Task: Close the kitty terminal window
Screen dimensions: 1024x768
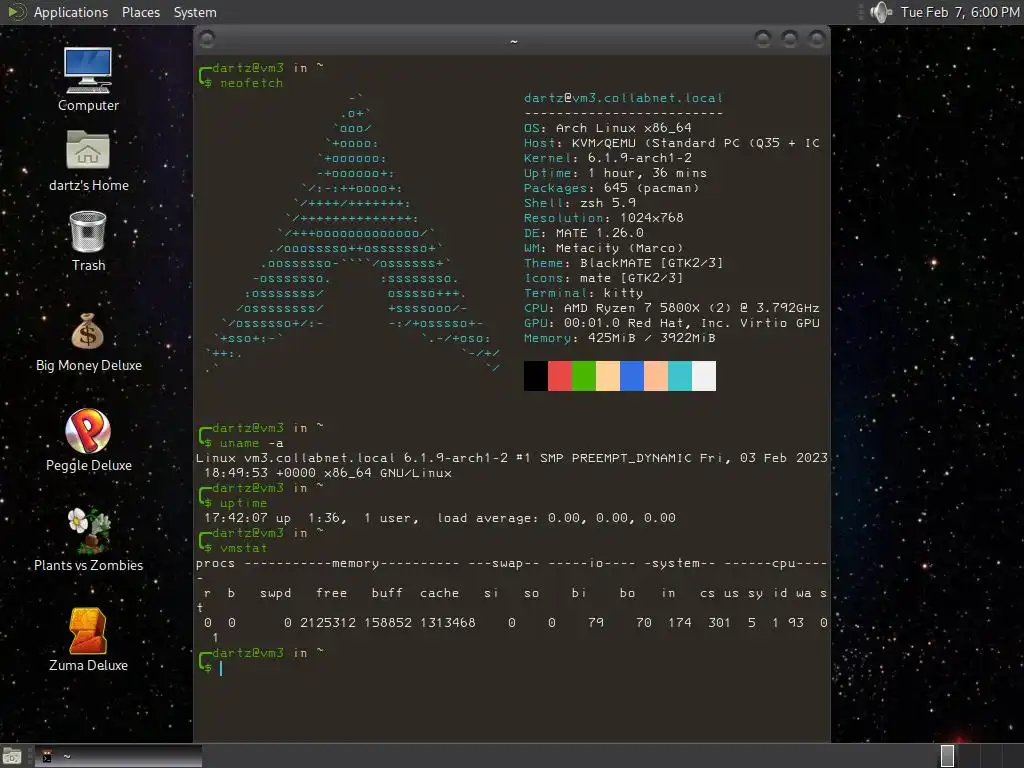Action: [x=816, y=40]
